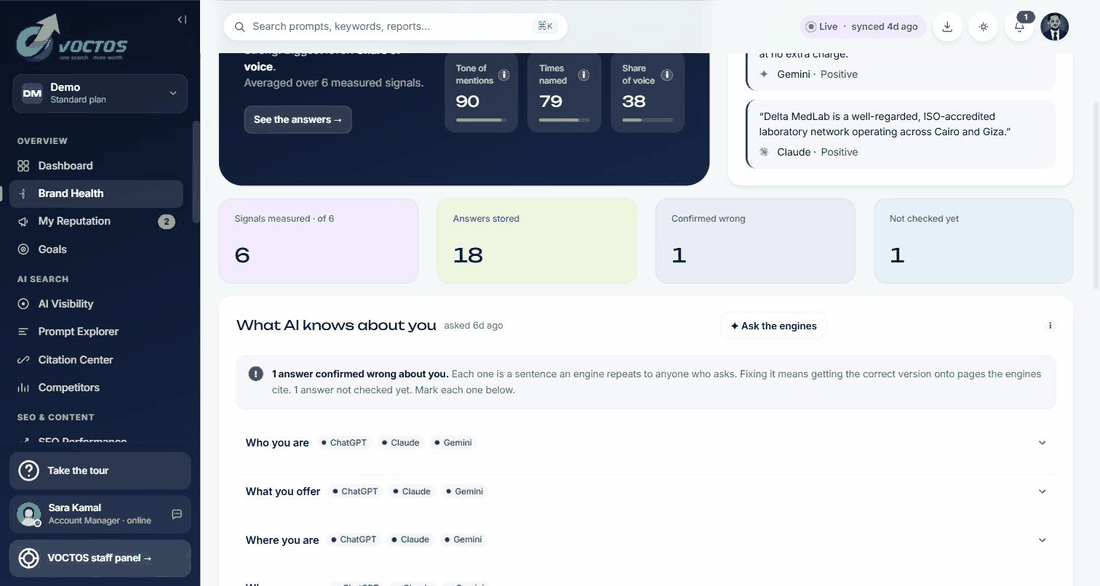Click the ChatGPT tag in What you offer
The width and height of the screenshot is (1100, 586).
(355, 491)
